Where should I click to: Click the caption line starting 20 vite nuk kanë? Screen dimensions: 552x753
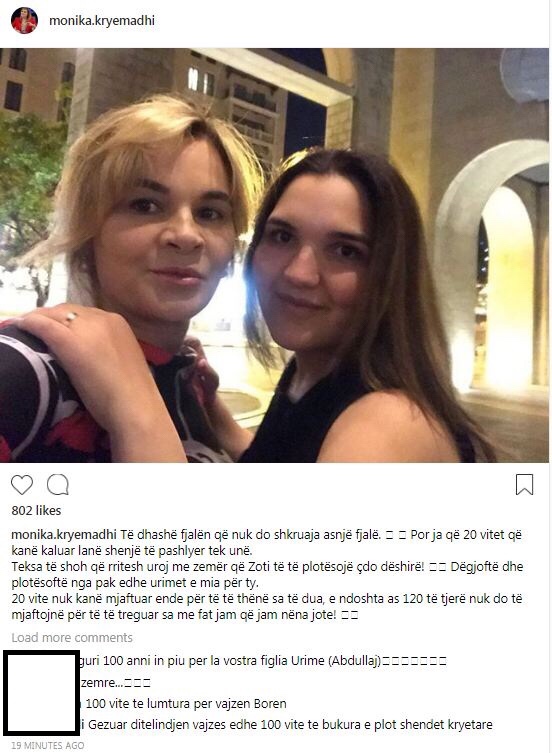click(267, 599)
